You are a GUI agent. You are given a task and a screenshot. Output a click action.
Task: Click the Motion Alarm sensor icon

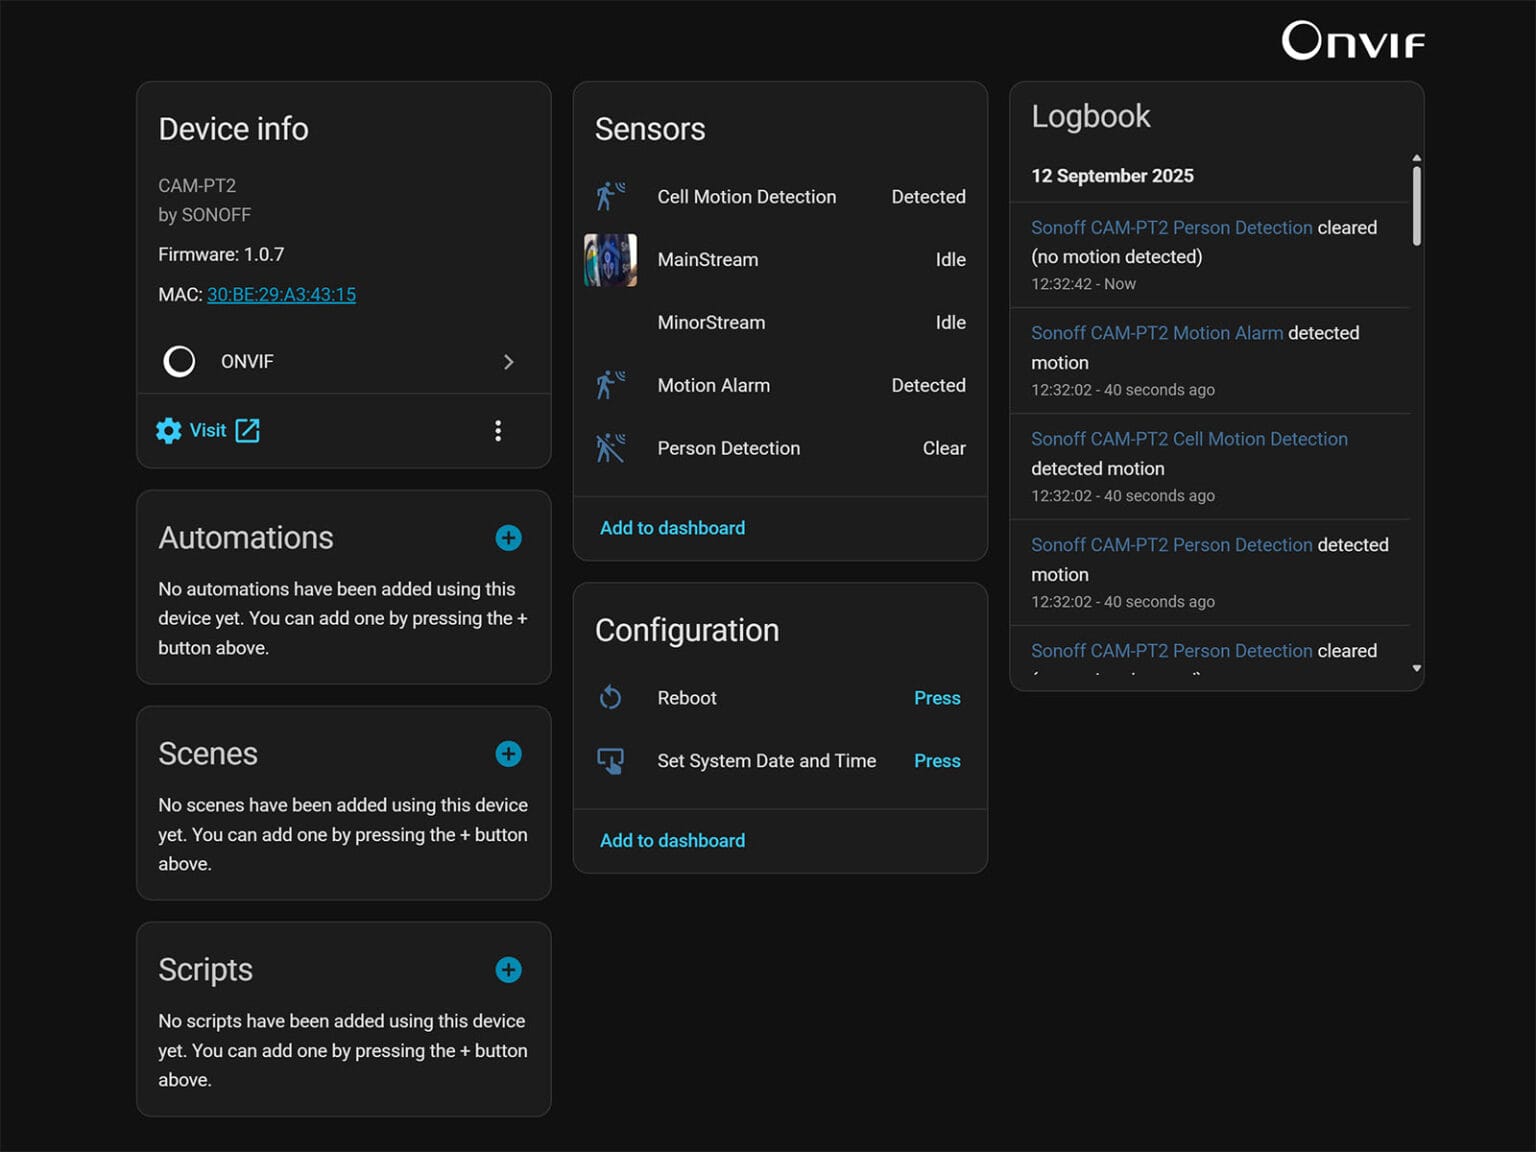[x=610, y=385]
